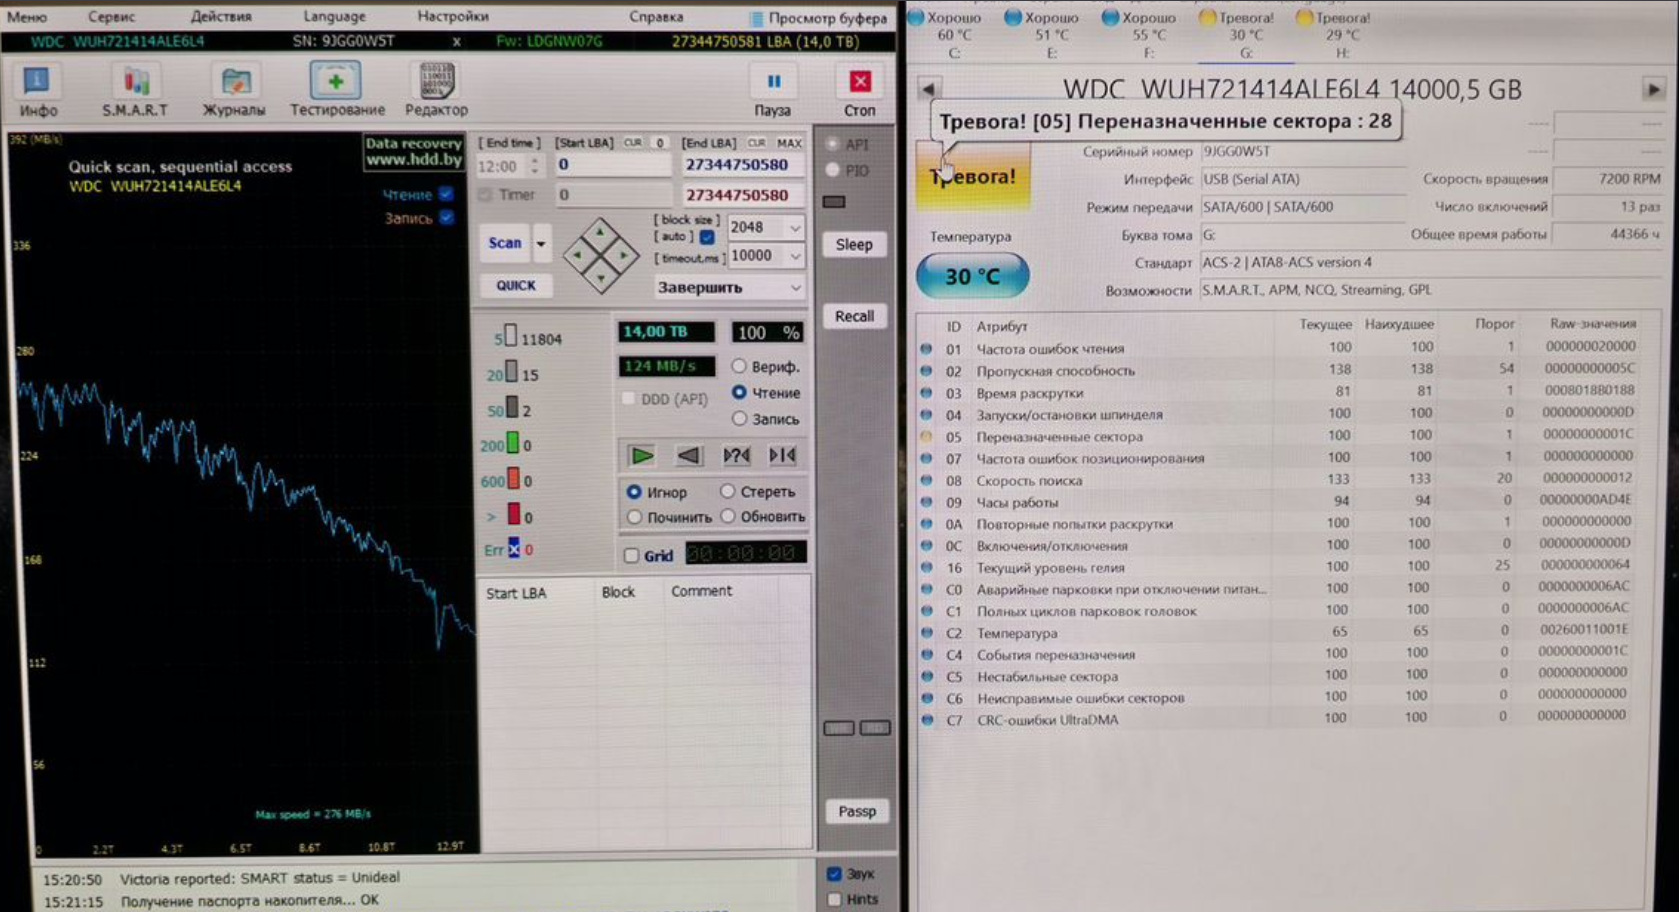This screenshot has height=912, width=1679.
Task: Click the yellow Тревога! health status button
Action: pyautogui.click(x=972, y=176)
